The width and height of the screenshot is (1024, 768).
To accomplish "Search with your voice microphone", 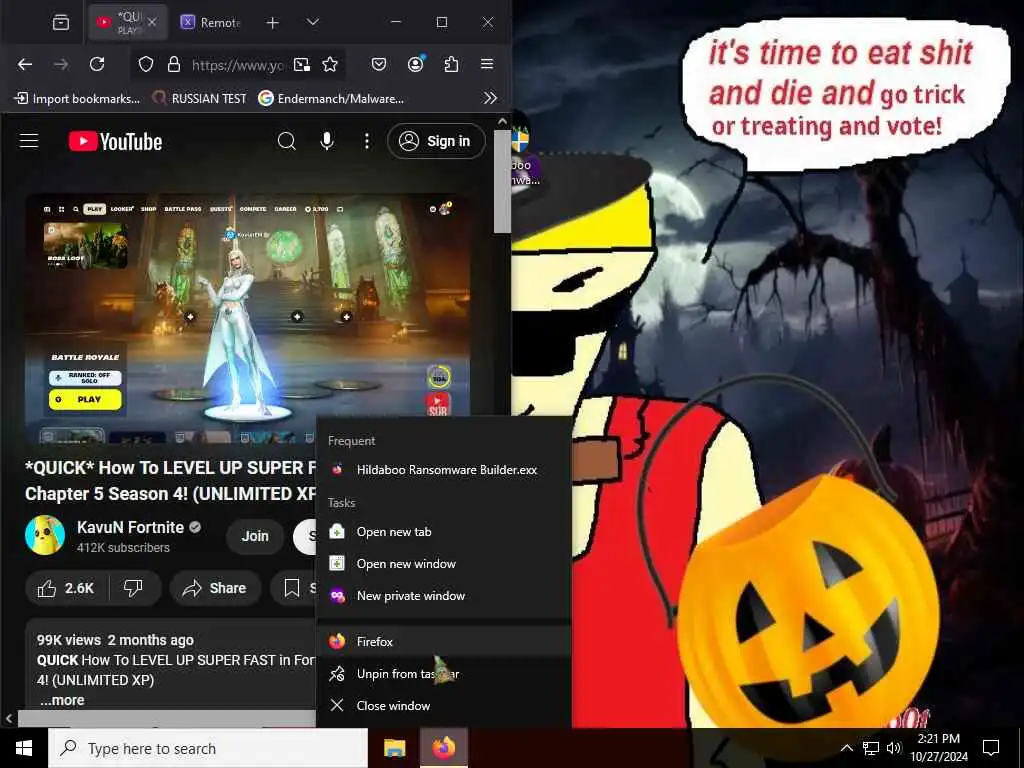I will 327,141.
